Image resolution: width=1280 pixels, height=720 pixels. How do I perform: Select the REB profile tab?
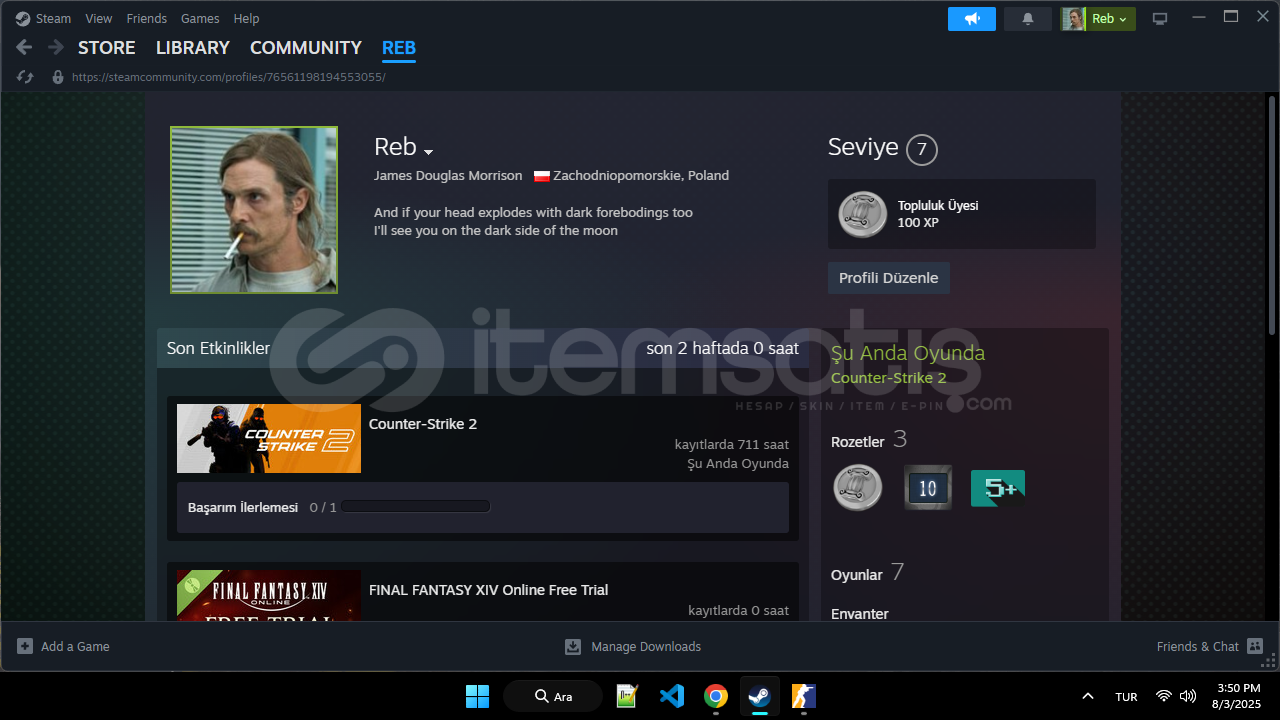(399, 47)
